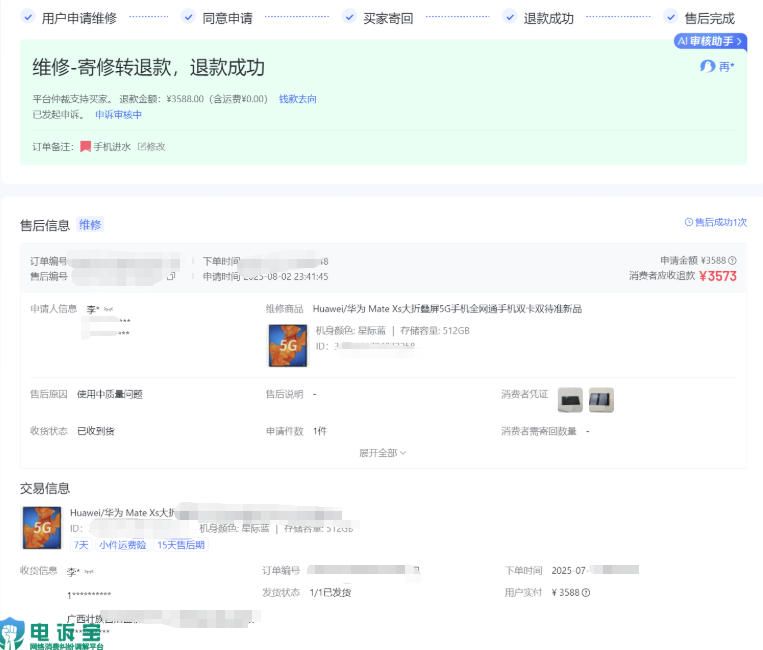This screenshot has height=650, width=763.
Task: Click the 退款成功 step checkmark
Action: pyautogui.click(x=509, y=17)
